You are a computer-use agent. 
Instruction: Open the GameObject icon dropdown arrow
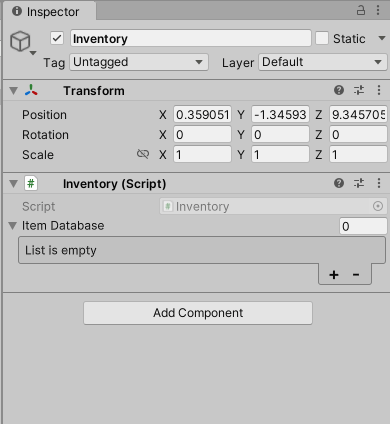[33, 53]
